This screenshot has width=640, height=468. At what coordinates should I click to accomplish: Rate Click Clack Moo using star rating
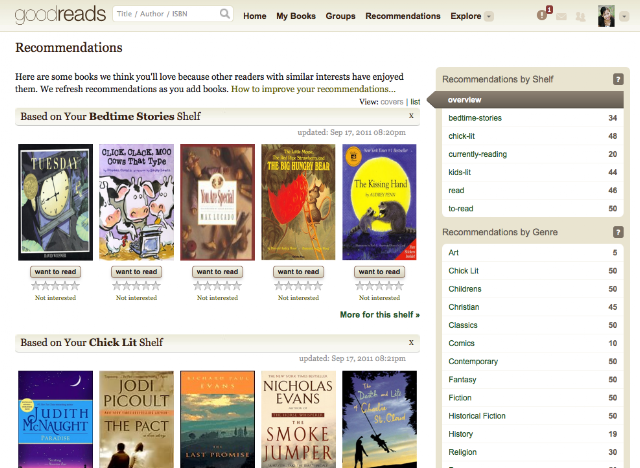click(x=136, y=286)
